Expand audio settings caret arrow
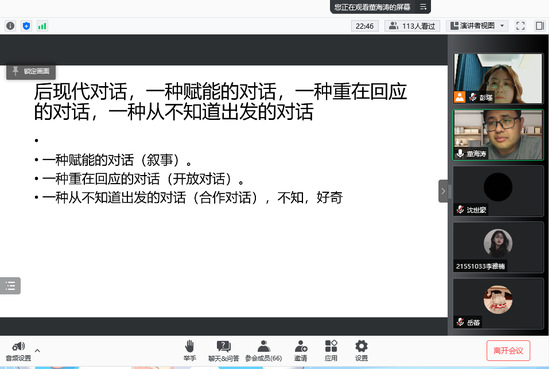Screen dimensions: 549x369 [37, 350]
